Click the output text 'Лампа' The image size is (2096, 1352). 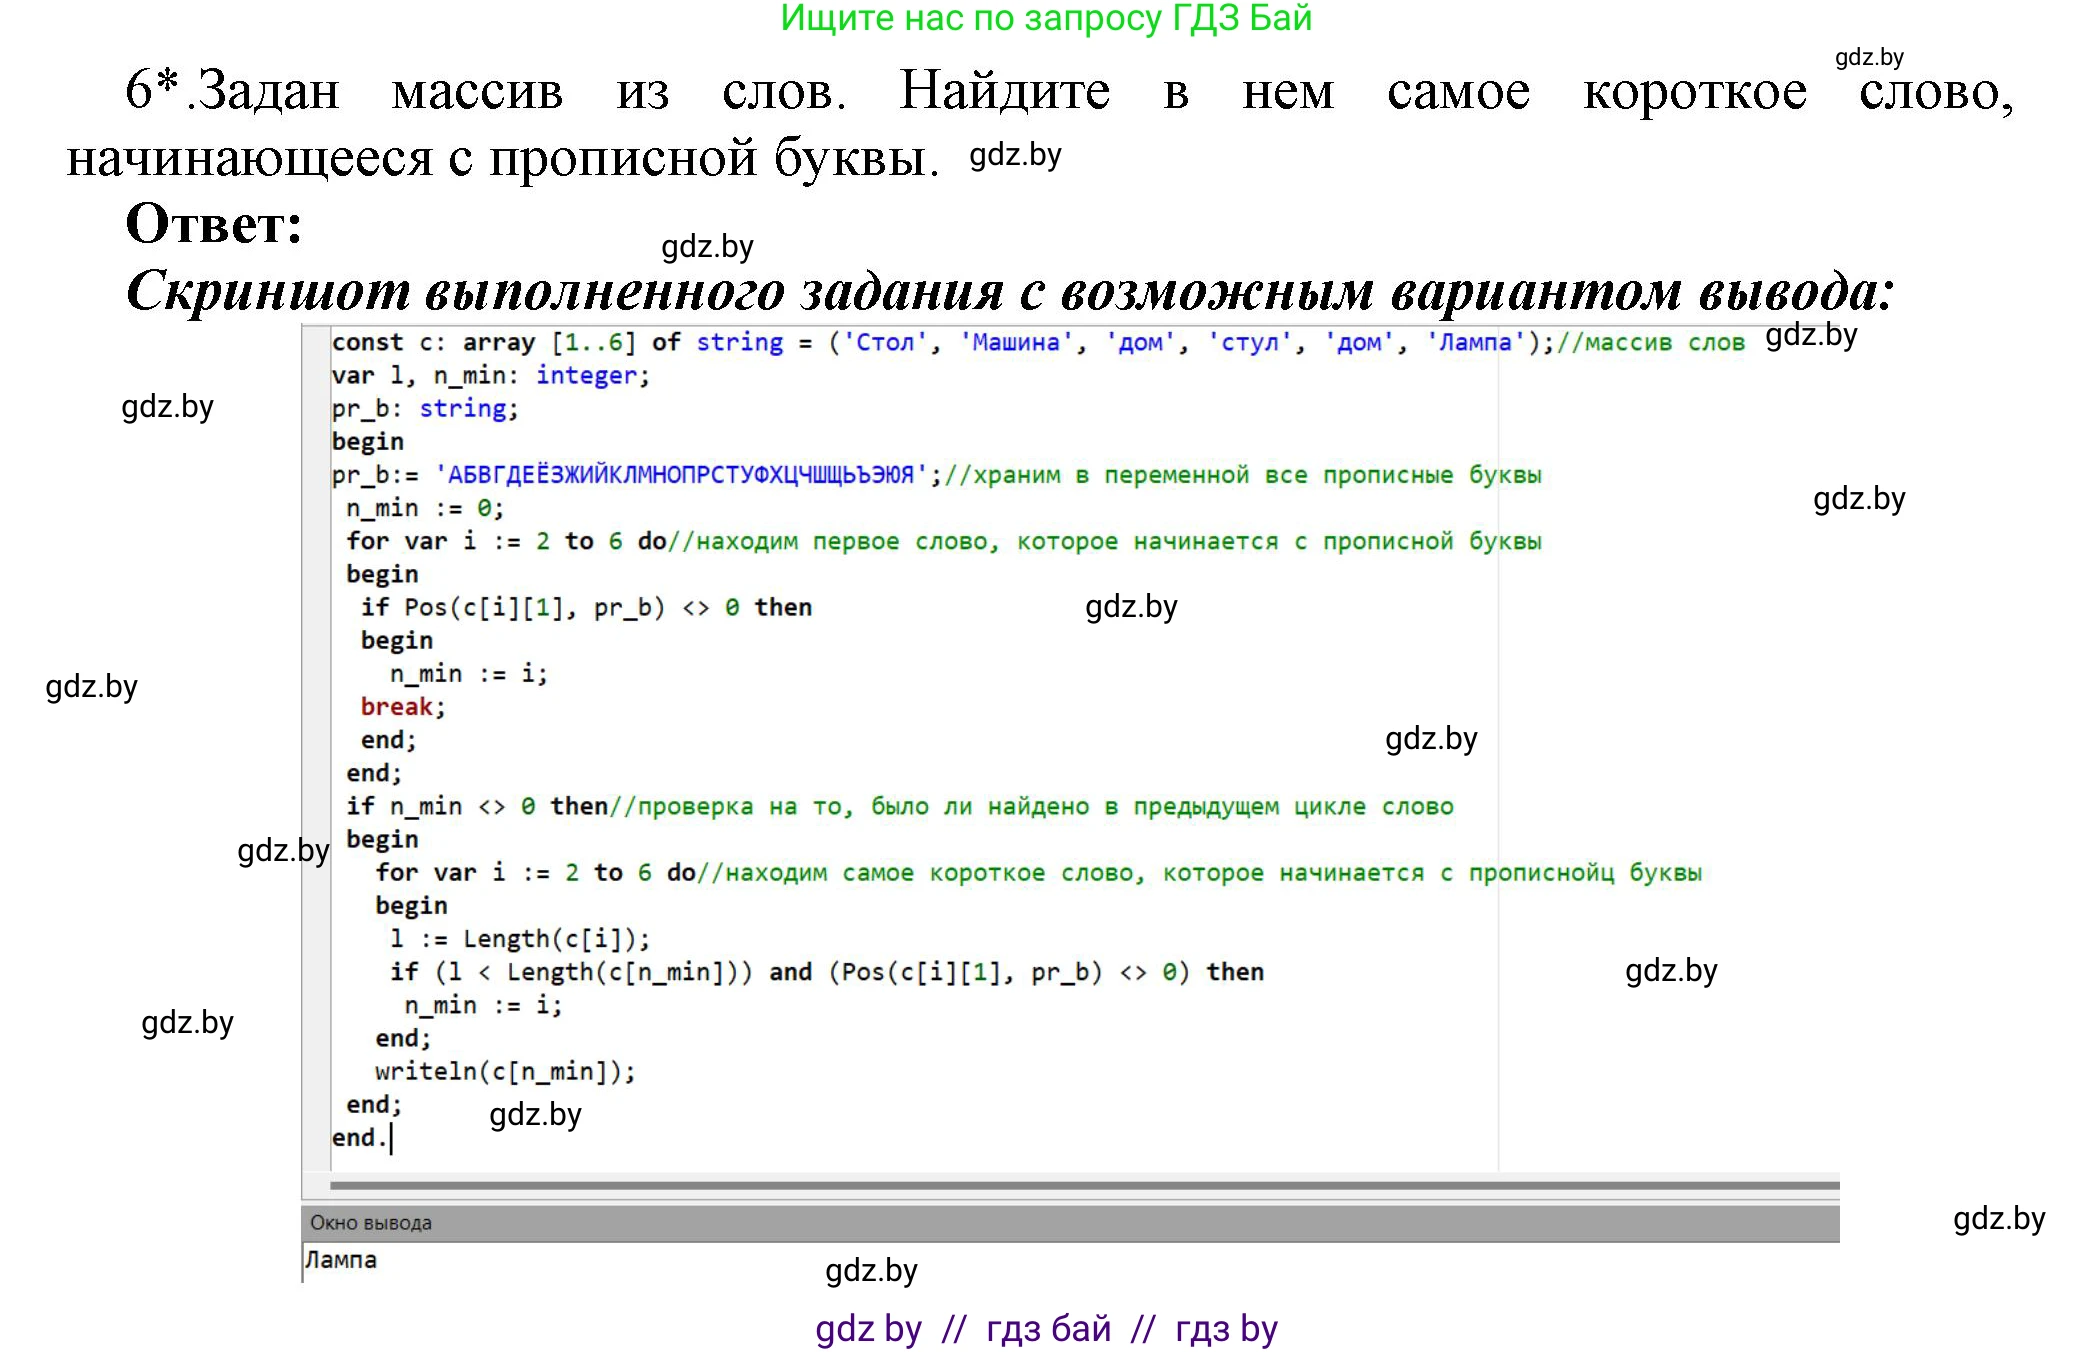click(x=340, y=1260)
